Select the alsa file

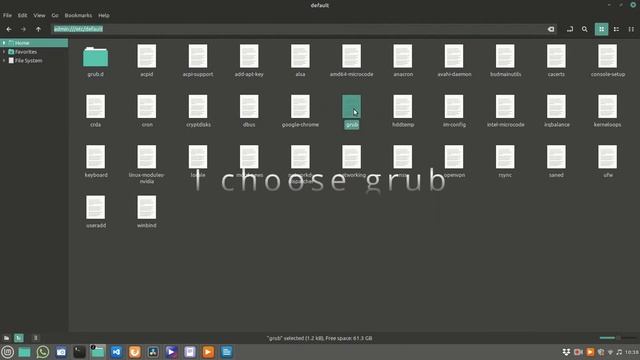click(300, 61)
